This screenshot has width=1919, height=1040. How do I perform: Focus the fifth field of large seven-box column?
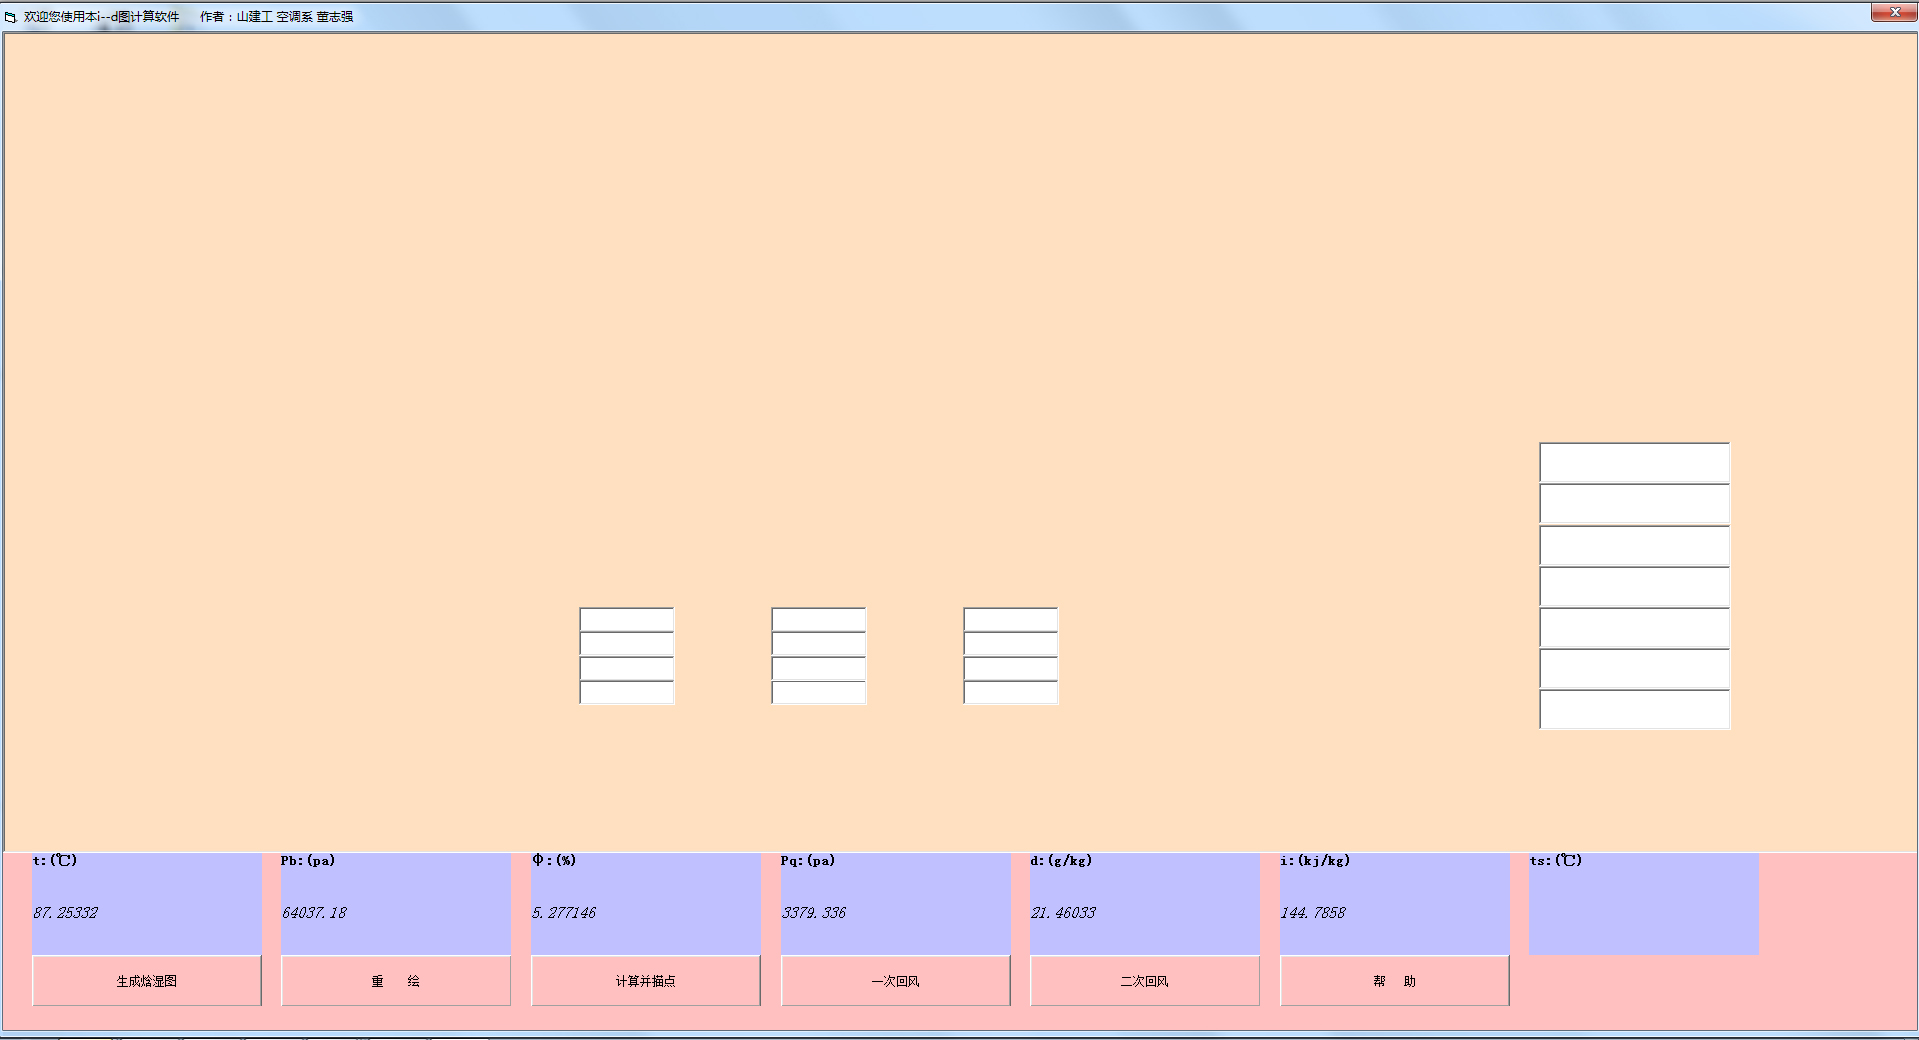(x=1635, y=628)
